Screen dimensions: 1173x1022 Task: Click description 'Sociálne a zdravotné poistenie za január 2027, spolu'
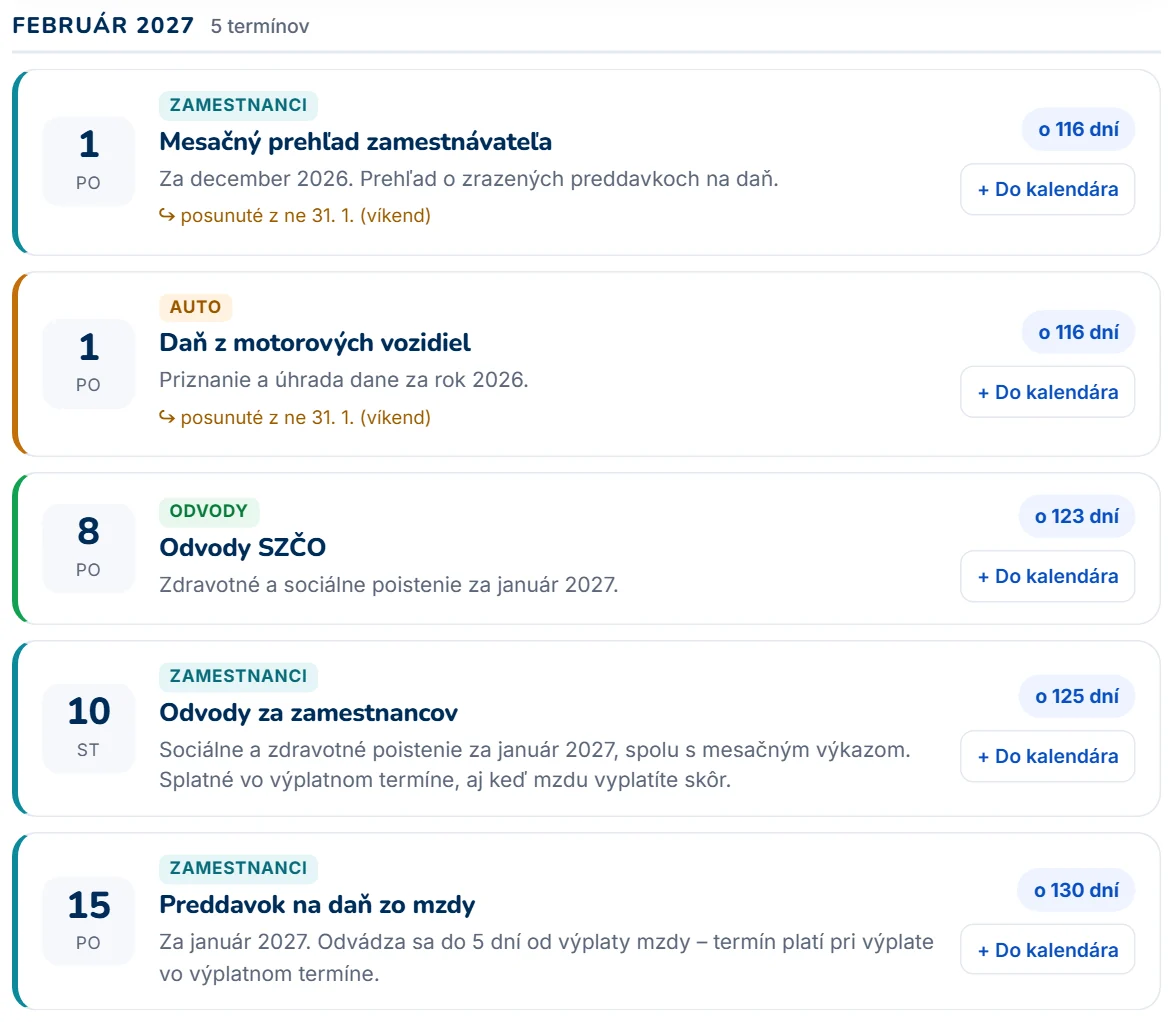535,765
